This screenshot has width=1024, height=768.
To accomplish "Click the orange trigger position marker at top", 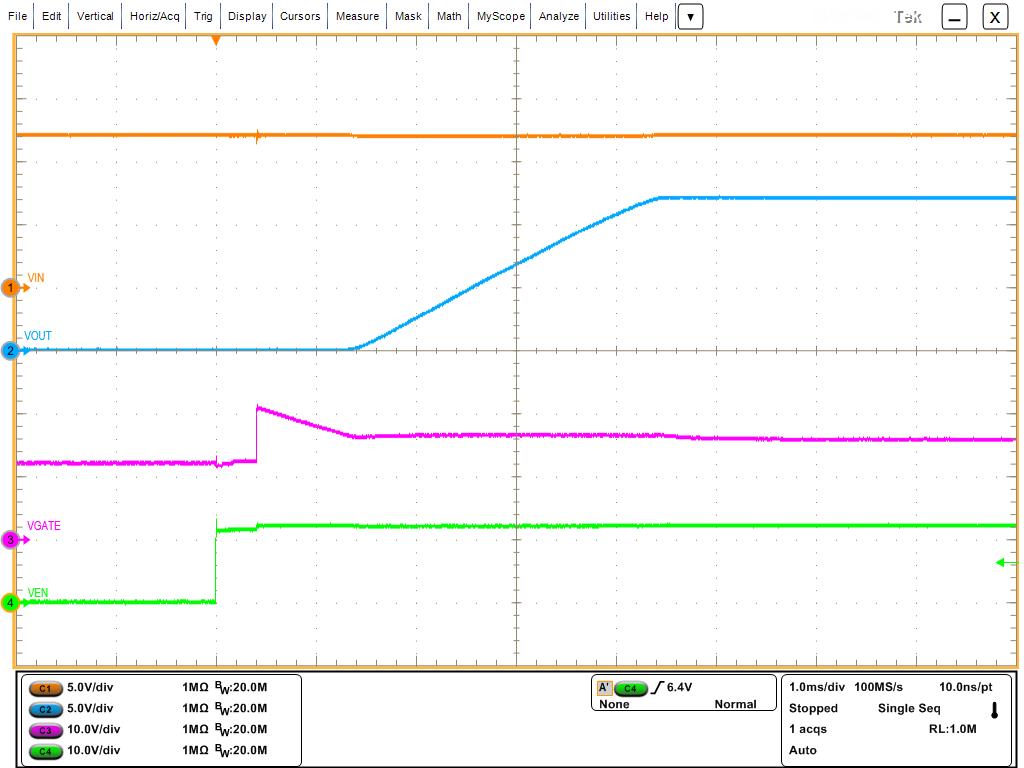I will coord(215,40).
